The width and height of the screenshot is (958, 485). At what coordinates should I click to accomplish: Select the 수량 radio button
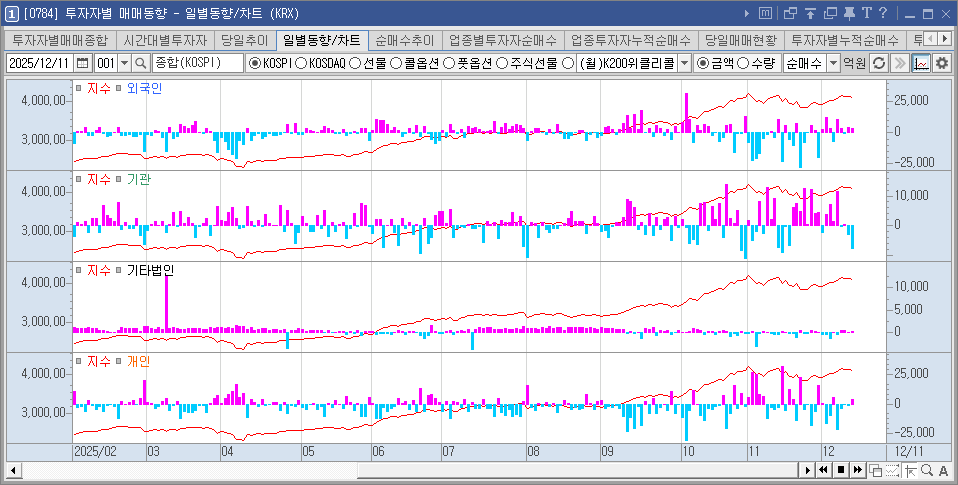(x=744, y=63)
